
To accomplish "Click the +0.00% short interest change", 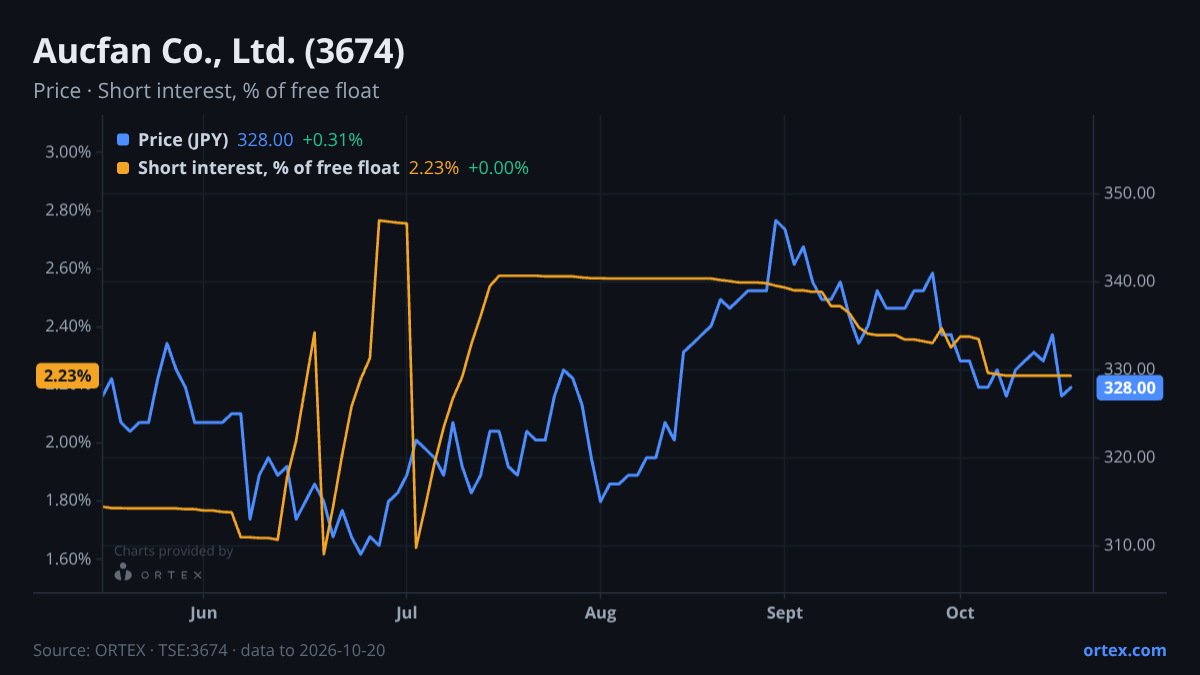I will (x=498, y=168).
